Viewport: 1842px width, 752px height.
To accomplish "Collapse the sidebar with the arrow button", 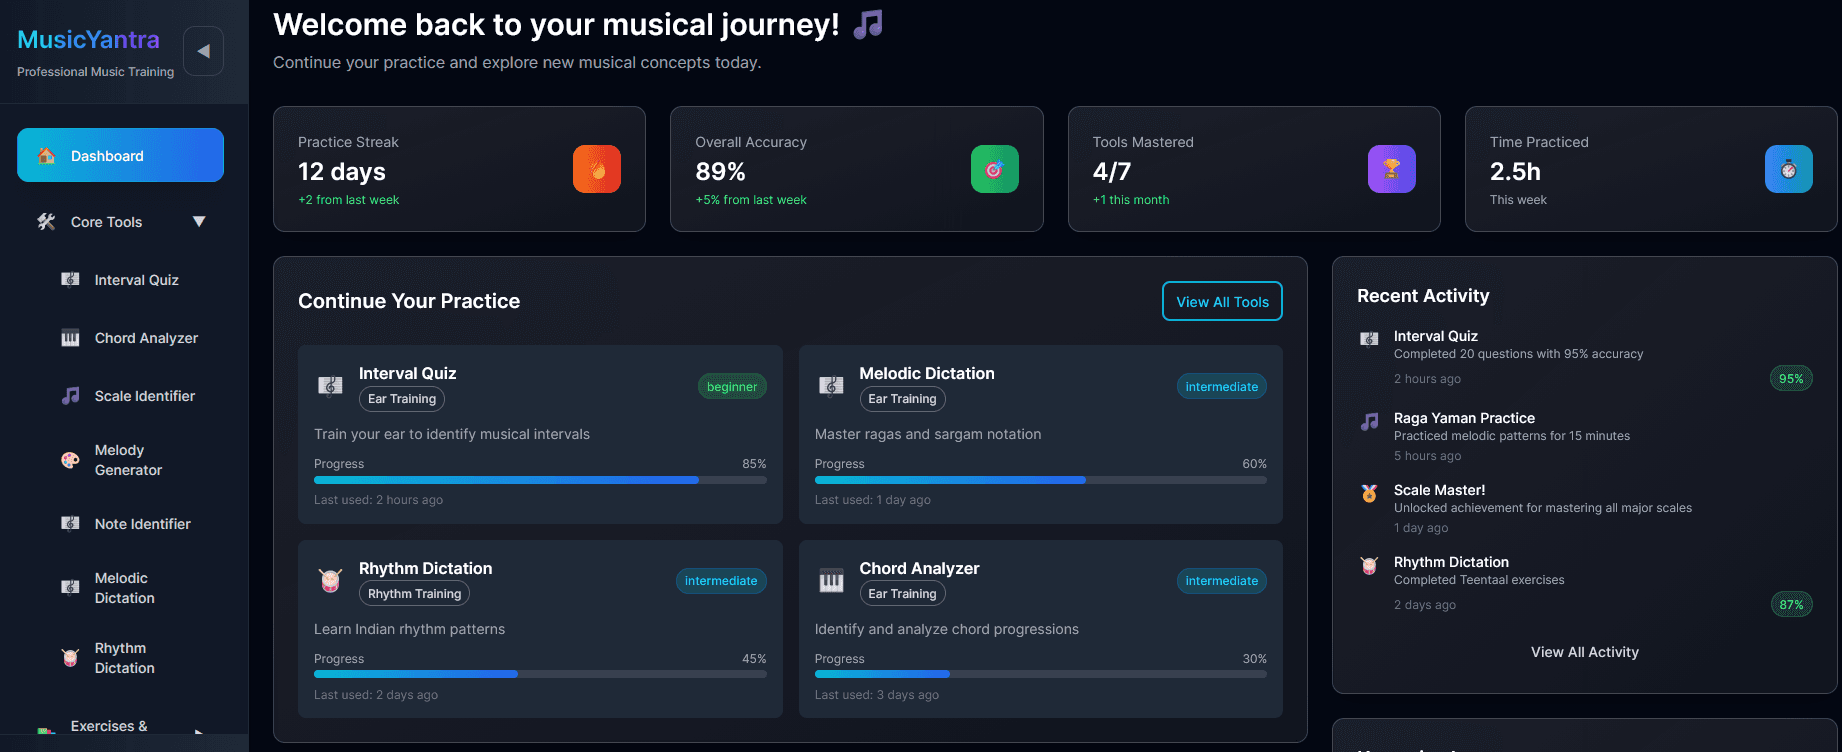I will point(203,51).
